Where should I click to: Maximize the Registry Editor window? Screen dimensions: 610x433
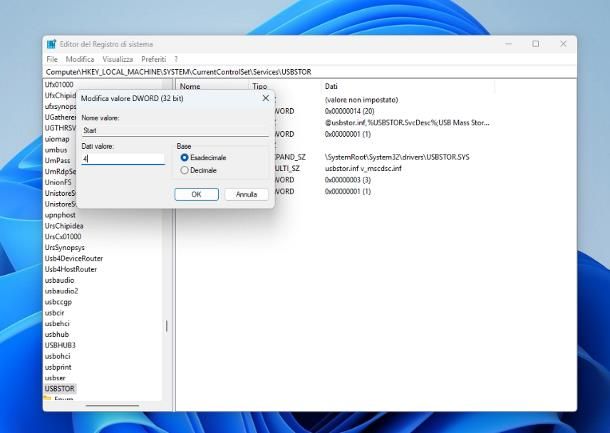(536, 44)
